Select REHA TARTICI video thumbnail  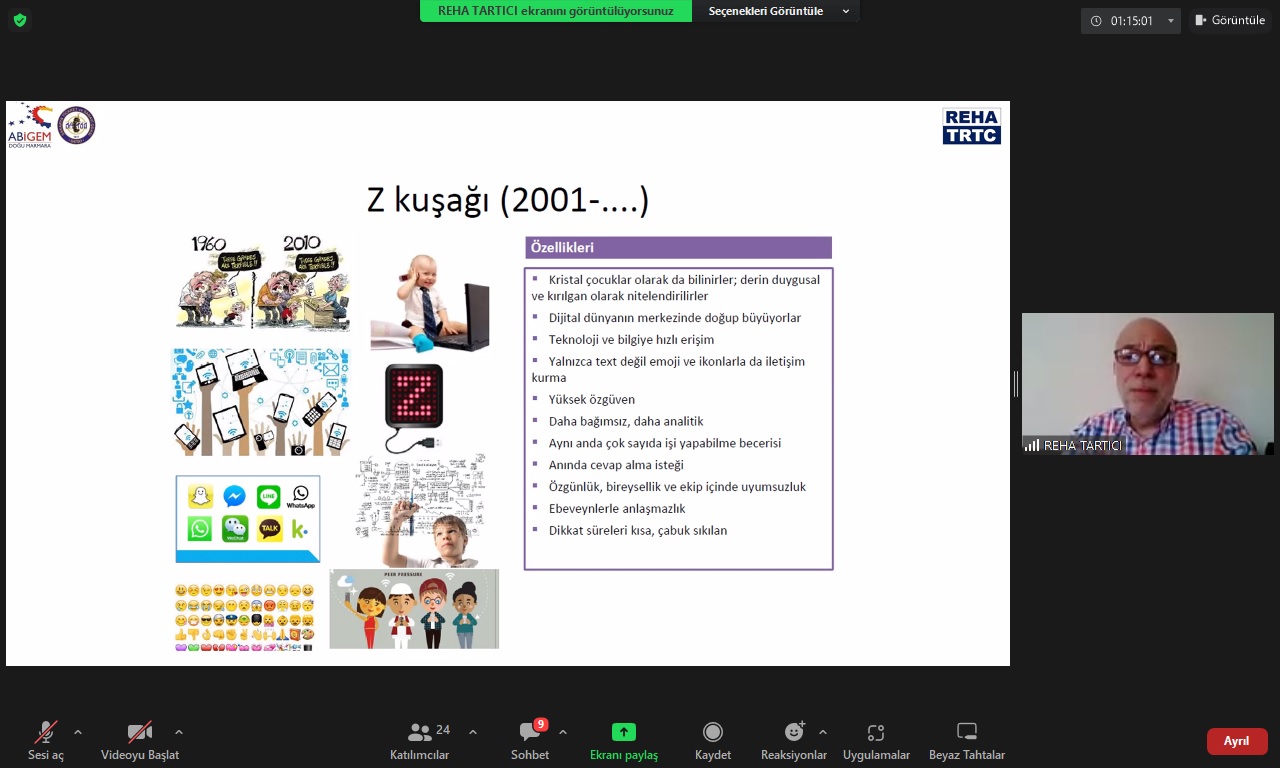coord(1147,384)
